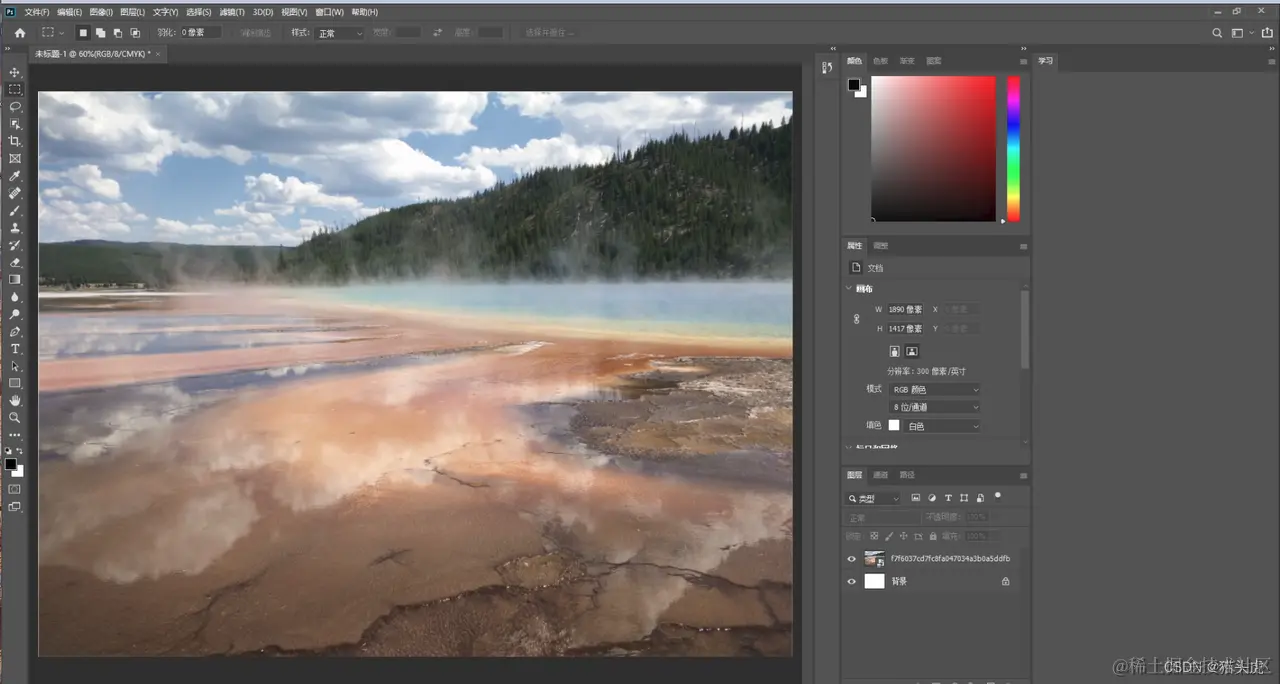Select the Brush tool
The height and width of the screenshot is (684, 1280).
click(x=15, y=210)
